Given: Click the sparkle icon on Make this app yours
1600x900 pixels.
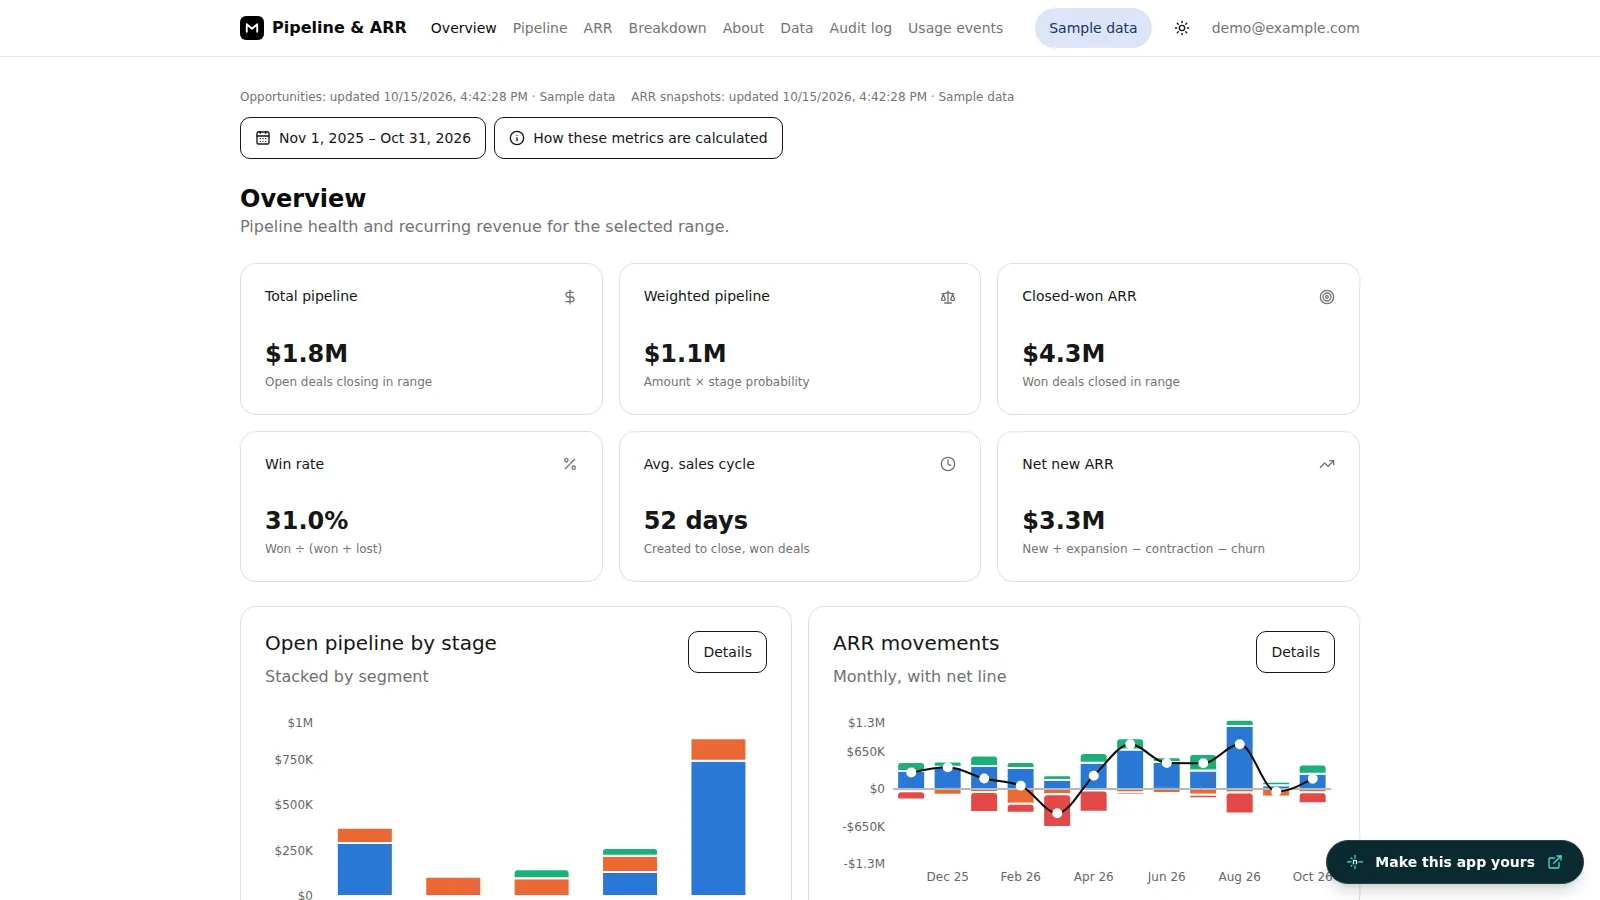Looking at the screenshot, I should point(1355,862).
